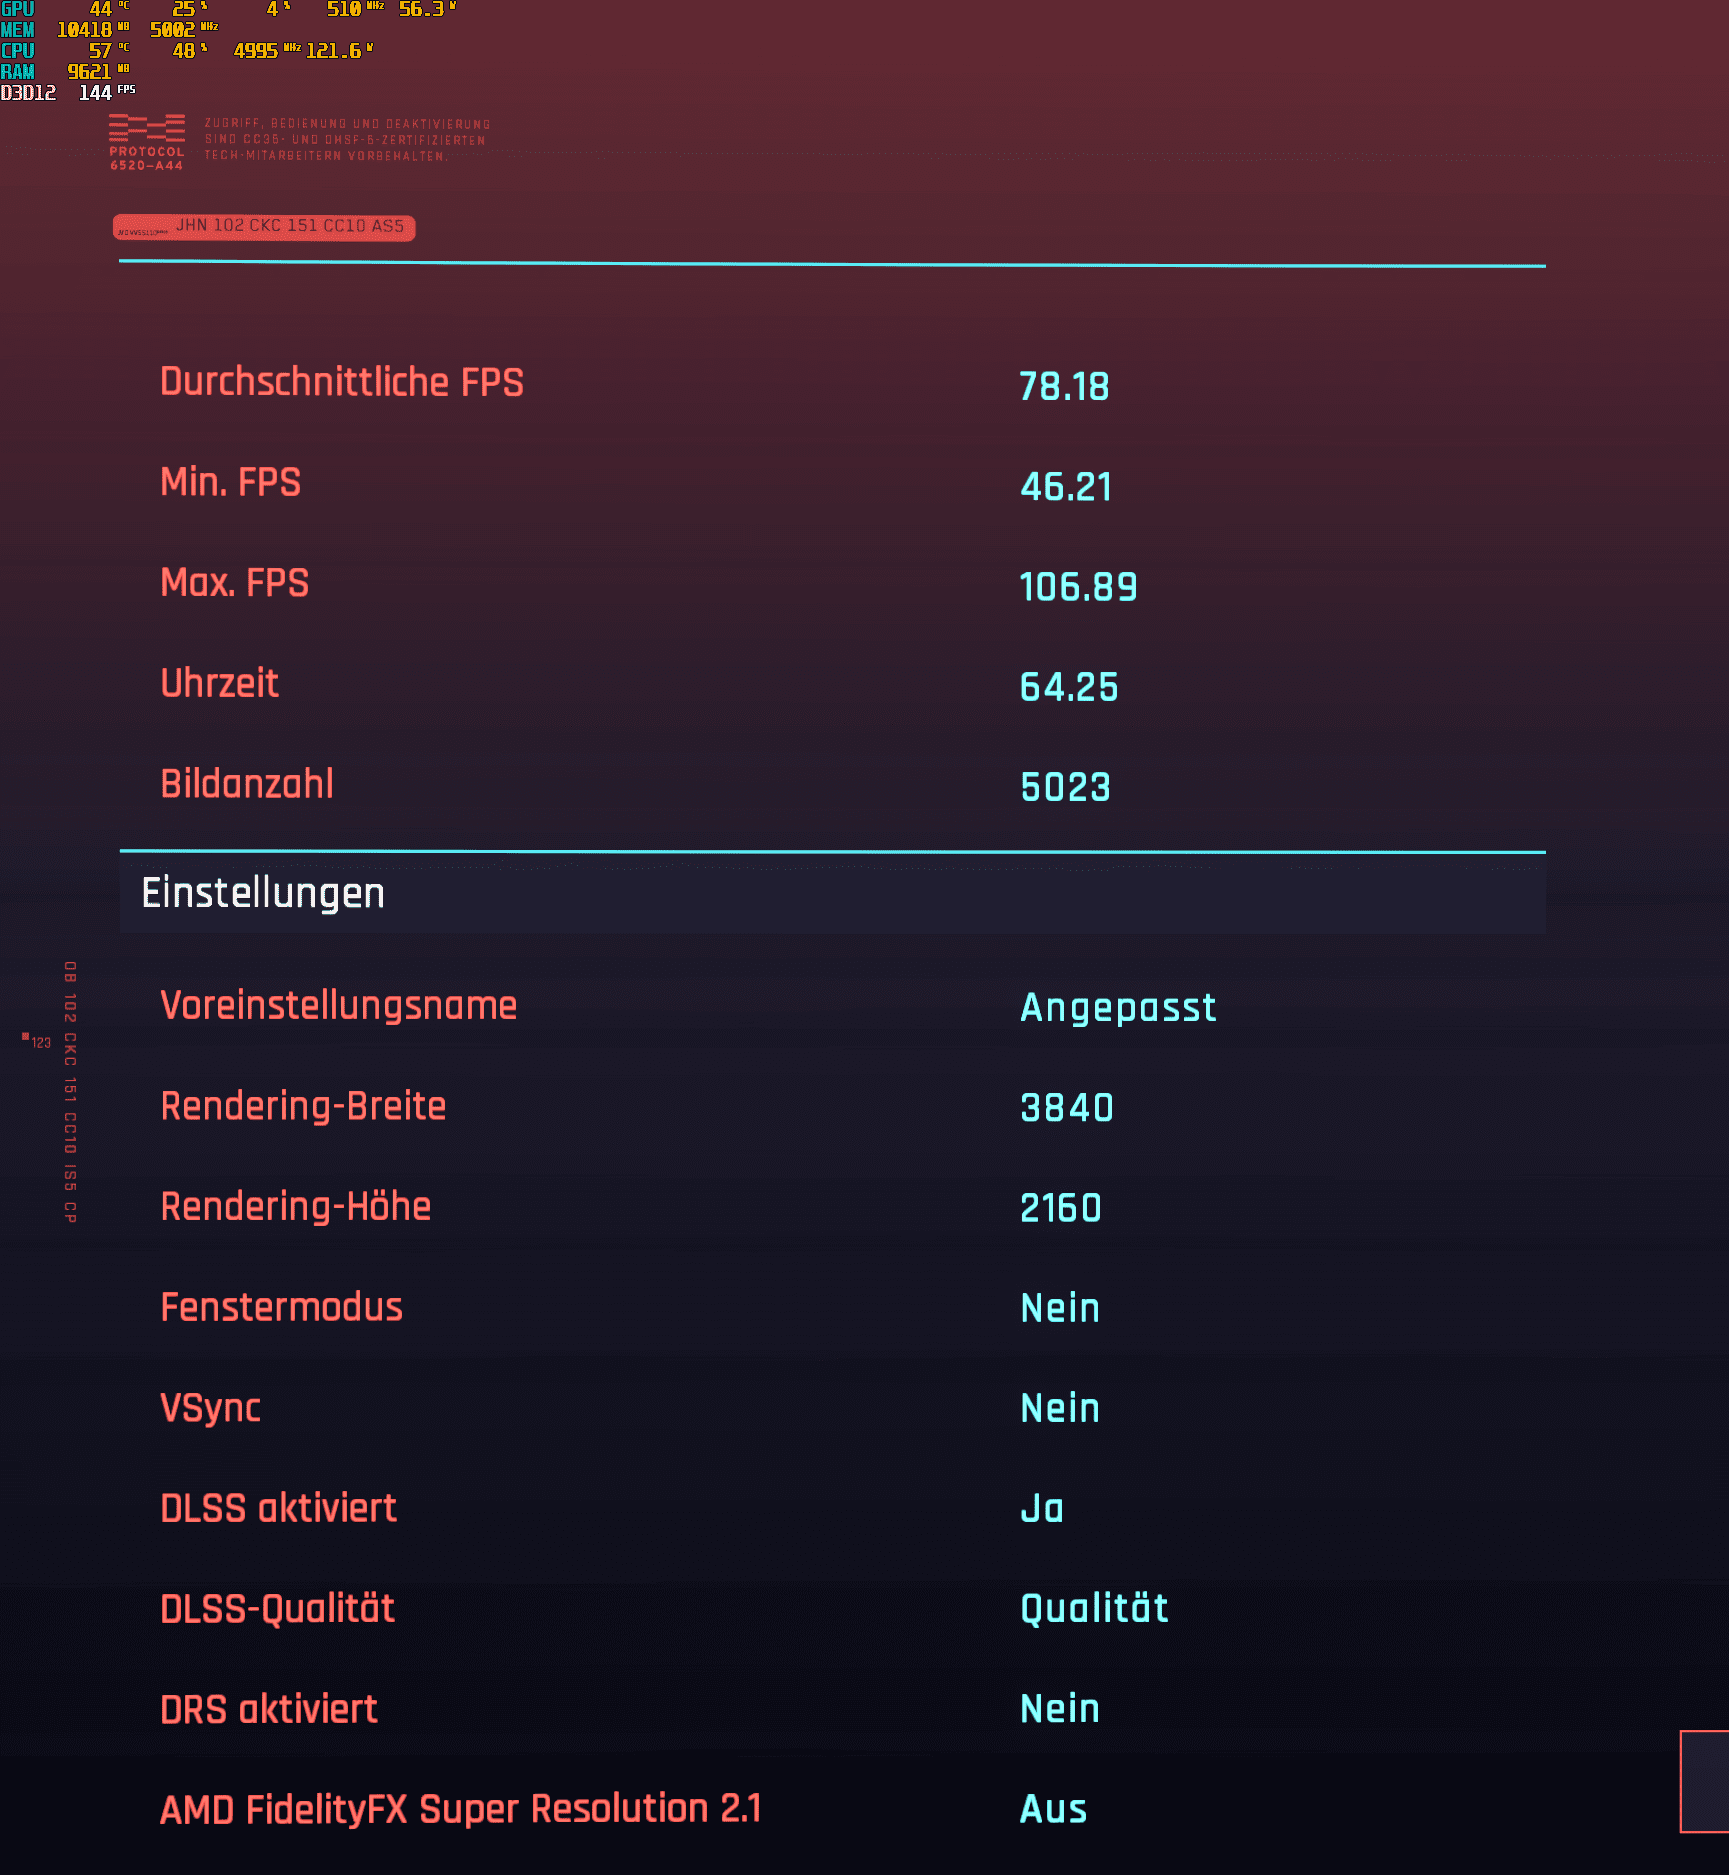Image resolution: width=1729 pixels, height=1875 pixels.
Task: Toggle the VSync Nein value
Action: [1059, 1408]
